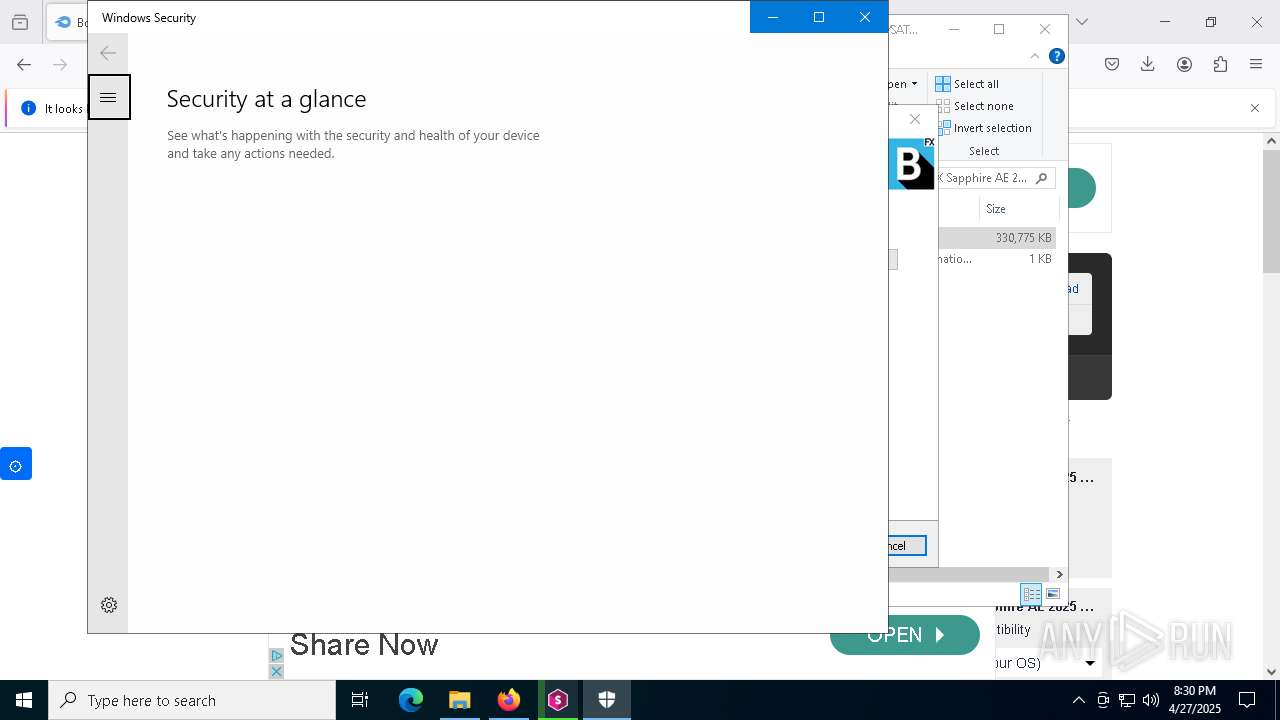Dismiss the Firefox notification bar
The height and width of the screenshot is (720, 1280).
pos(1255,108)
